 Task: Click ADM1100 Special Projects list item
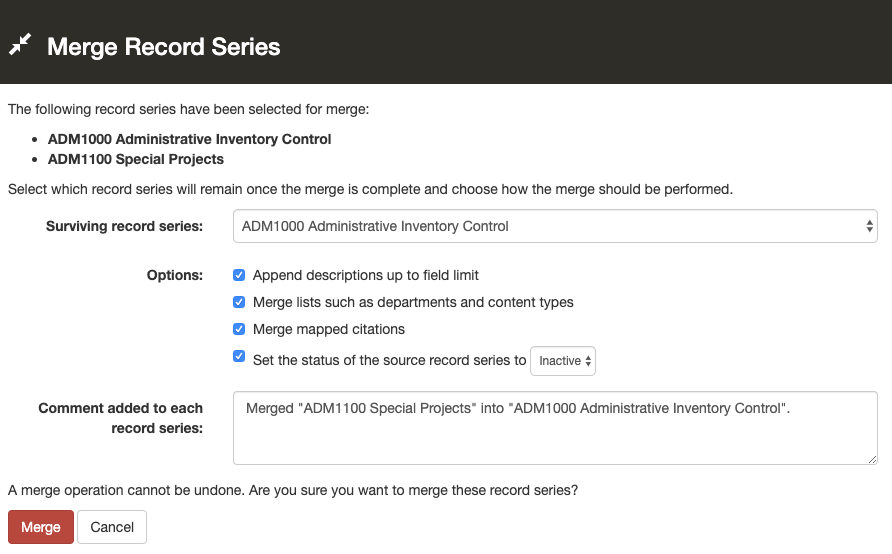(x=136, y=159)
